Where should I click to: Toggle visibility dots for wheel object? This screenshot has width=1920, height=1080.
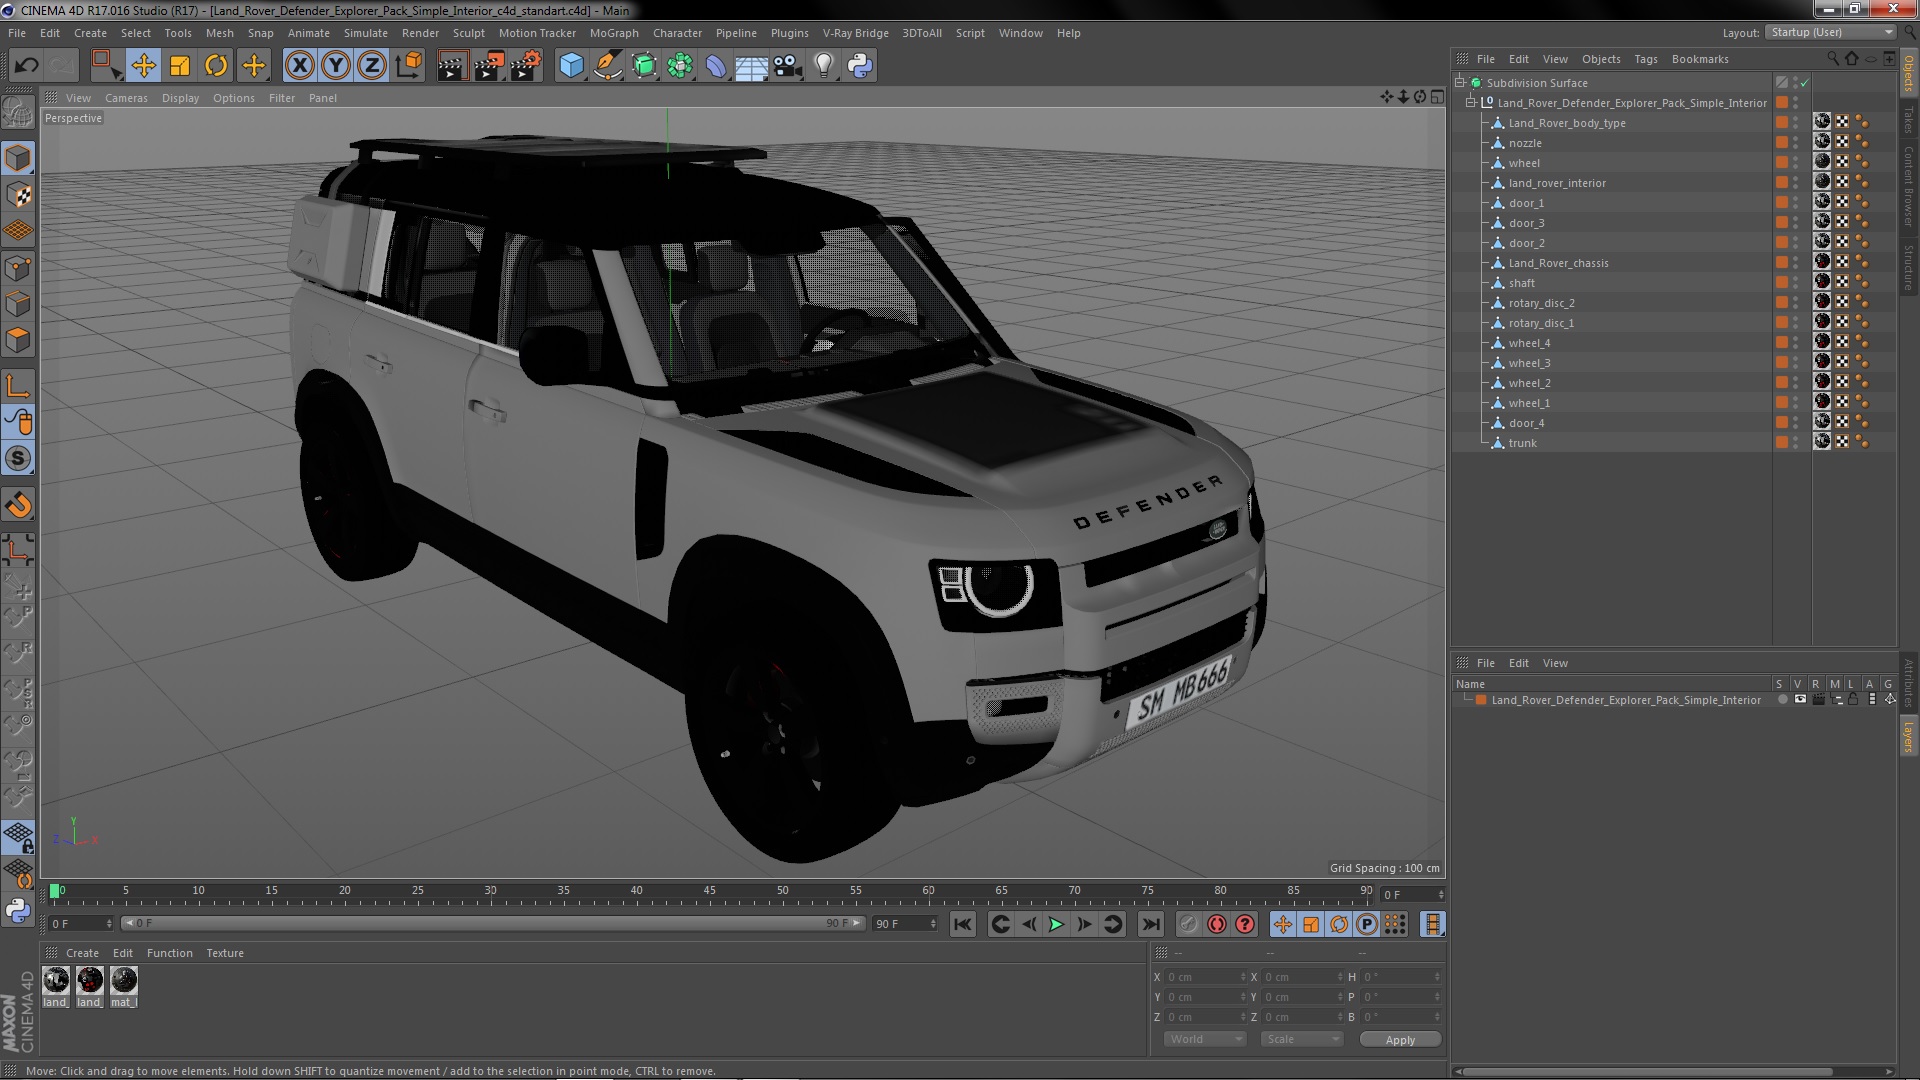tap(1796, 162)
